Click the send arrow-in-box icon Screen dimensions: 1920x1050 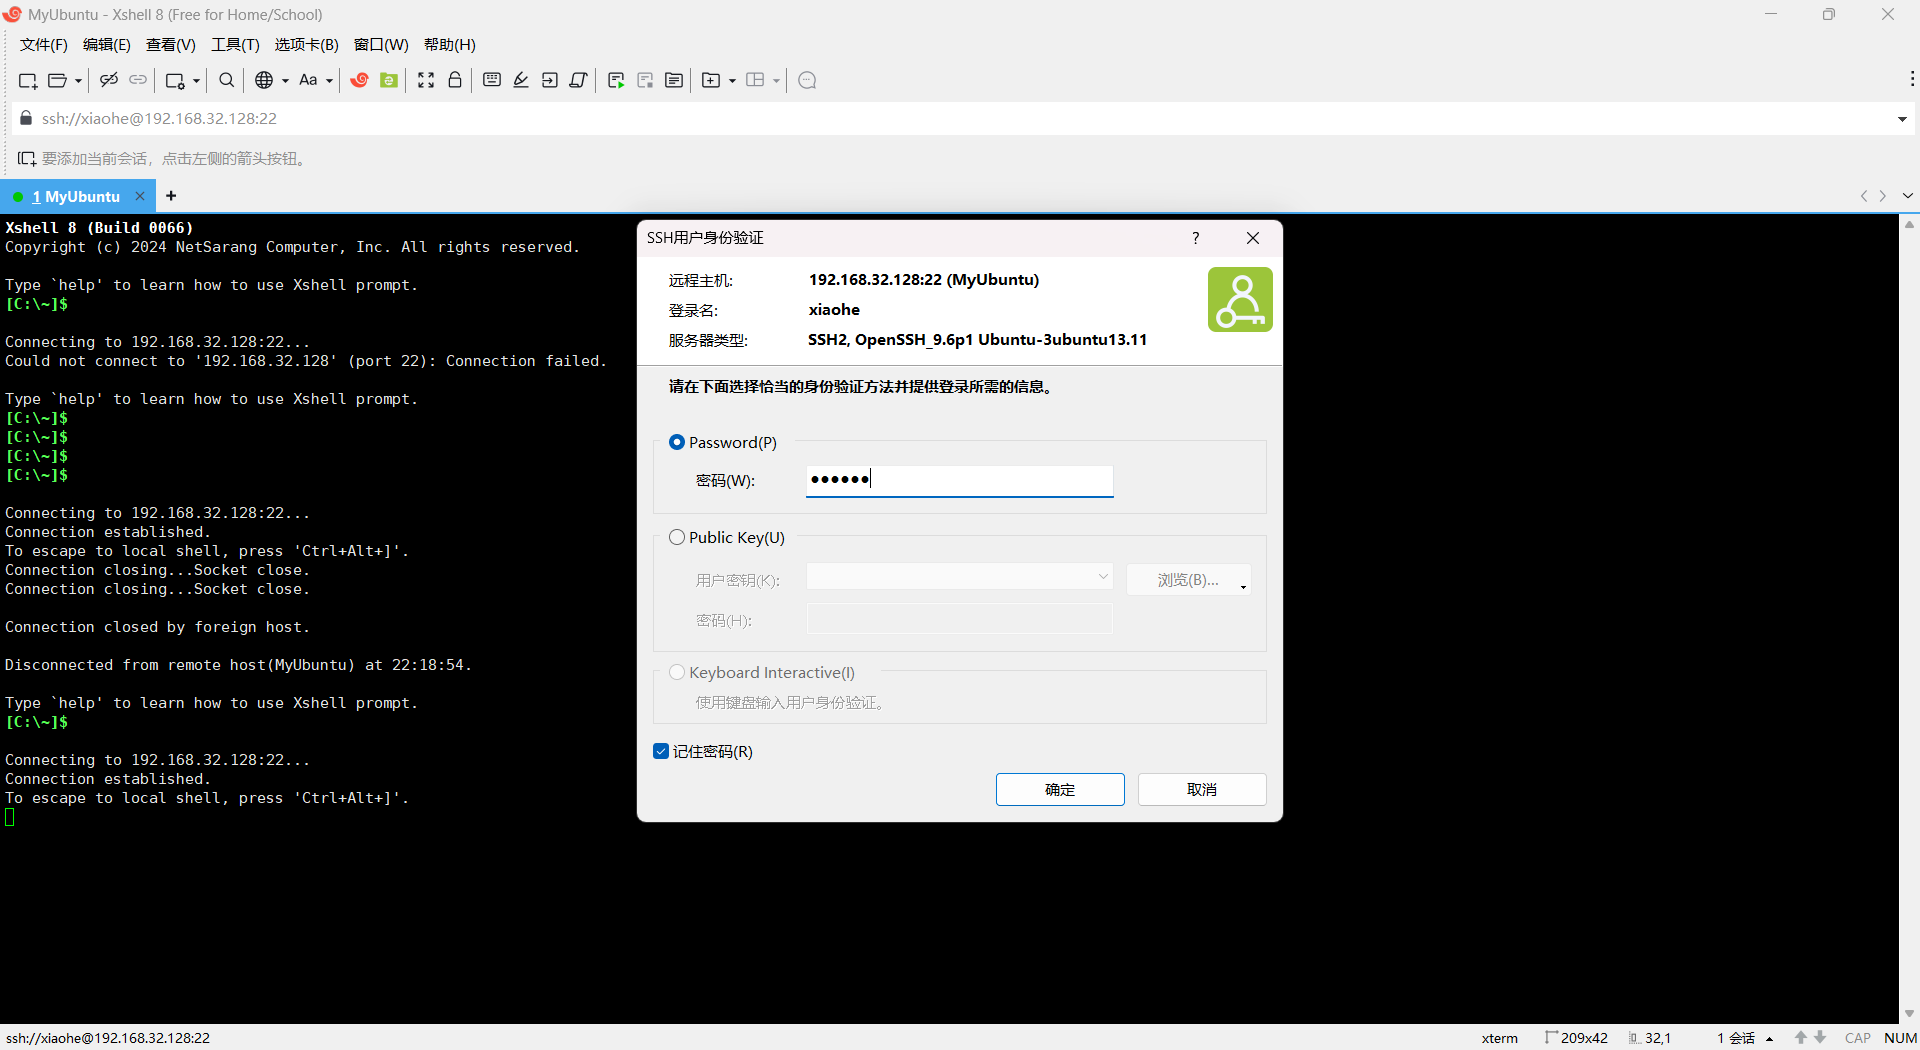(x=550, y=80)
